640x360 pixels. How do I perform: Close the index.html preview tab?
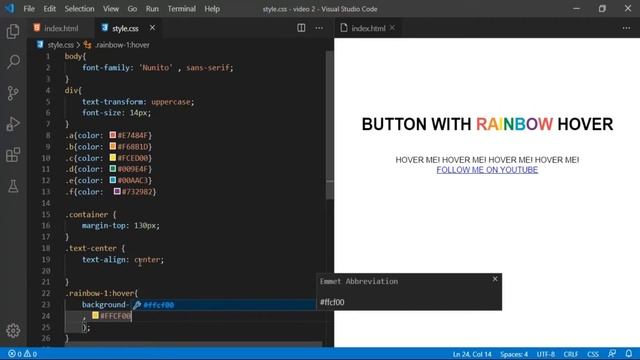(392, 28)
